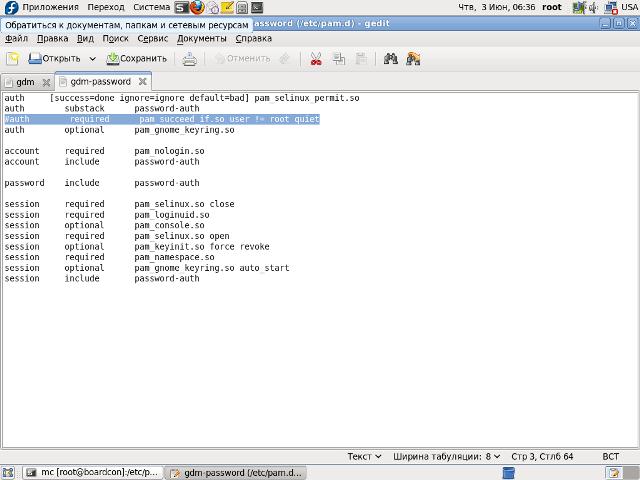Click the Paste toolbar icon
Viewport: 640px width, 480px height.
pyautogui.click(x=360, y=59)
